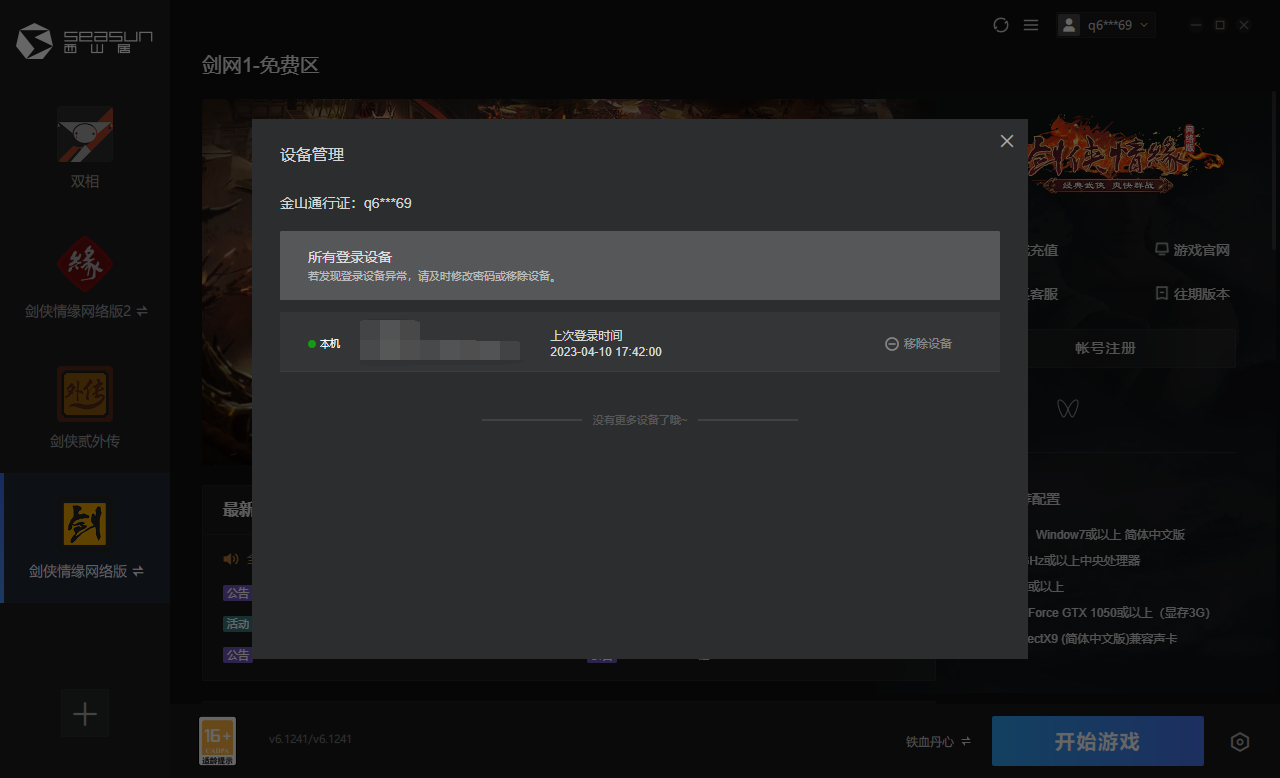Add a new game with plus button
This screenshot has width=1280, height=778.
[85, 714]
